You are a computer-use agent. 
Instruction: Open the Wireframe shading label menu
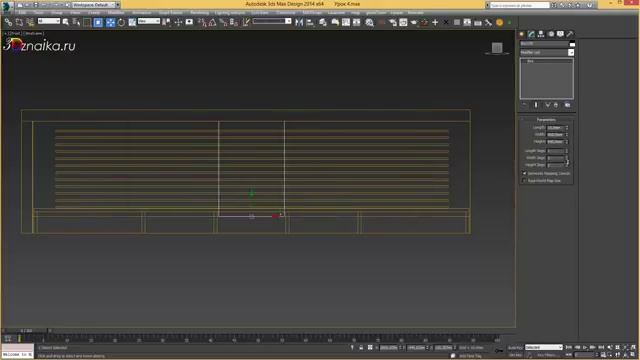point(33,33)
